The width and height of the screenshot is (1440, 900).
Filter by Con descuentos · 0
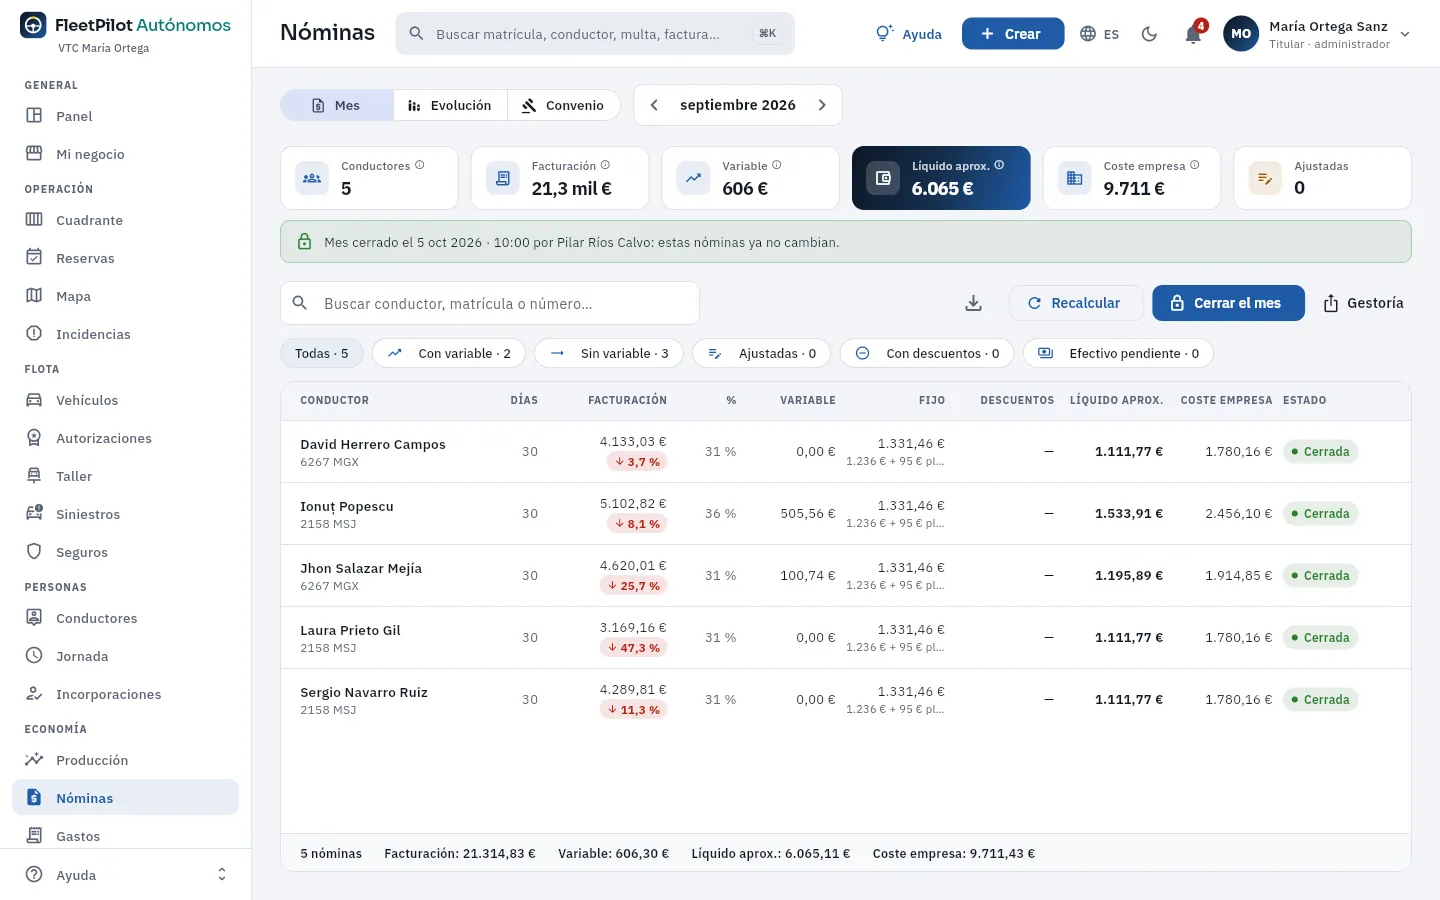point(927,353)
